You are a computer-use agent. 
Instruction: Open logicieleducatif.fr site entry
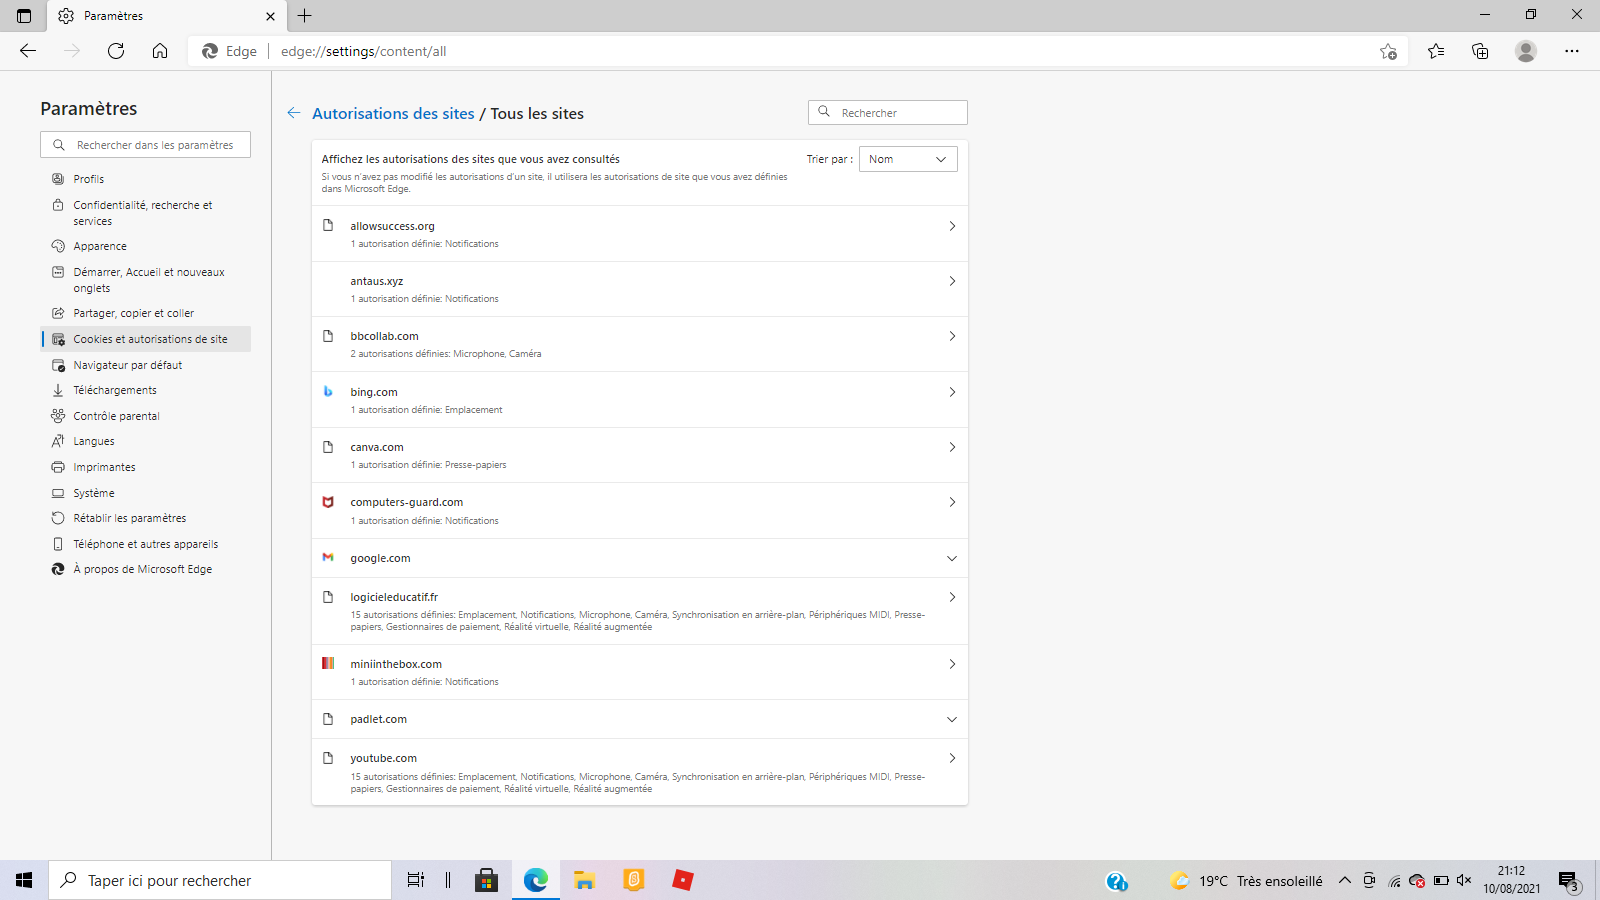(x=640, y=611)
